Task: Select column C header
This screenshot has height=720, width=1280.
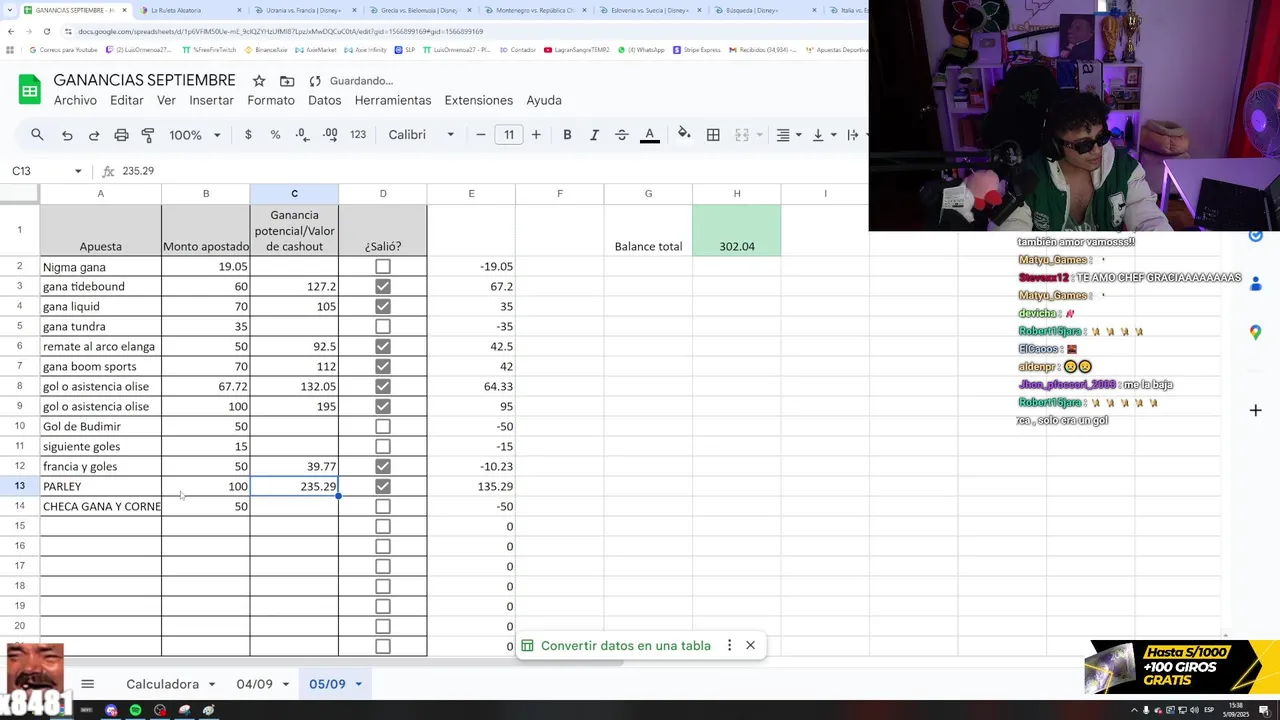Action: click(x=294, y=194)
